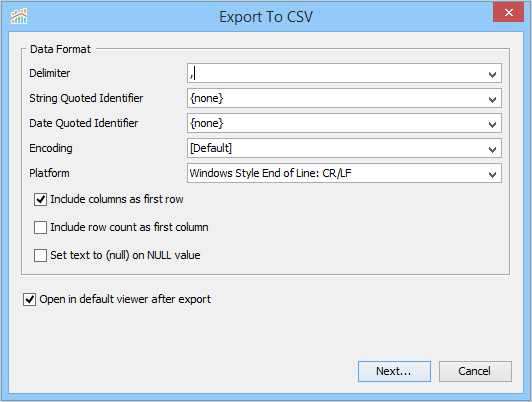Click the chart app icon in title bar
Viewport: 532px width, 402px height.
pos(19,16)
